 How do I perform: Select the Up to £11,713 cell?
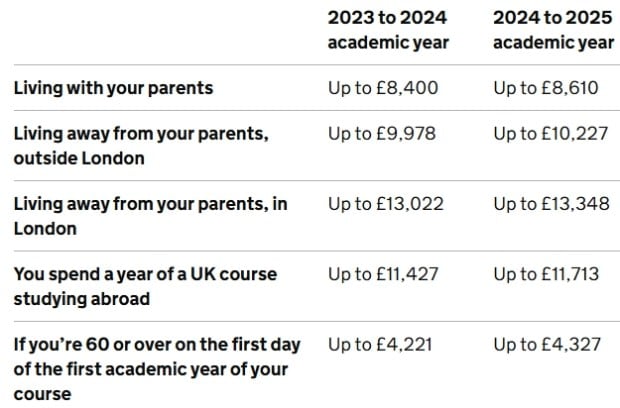click(x=549, y=274)
